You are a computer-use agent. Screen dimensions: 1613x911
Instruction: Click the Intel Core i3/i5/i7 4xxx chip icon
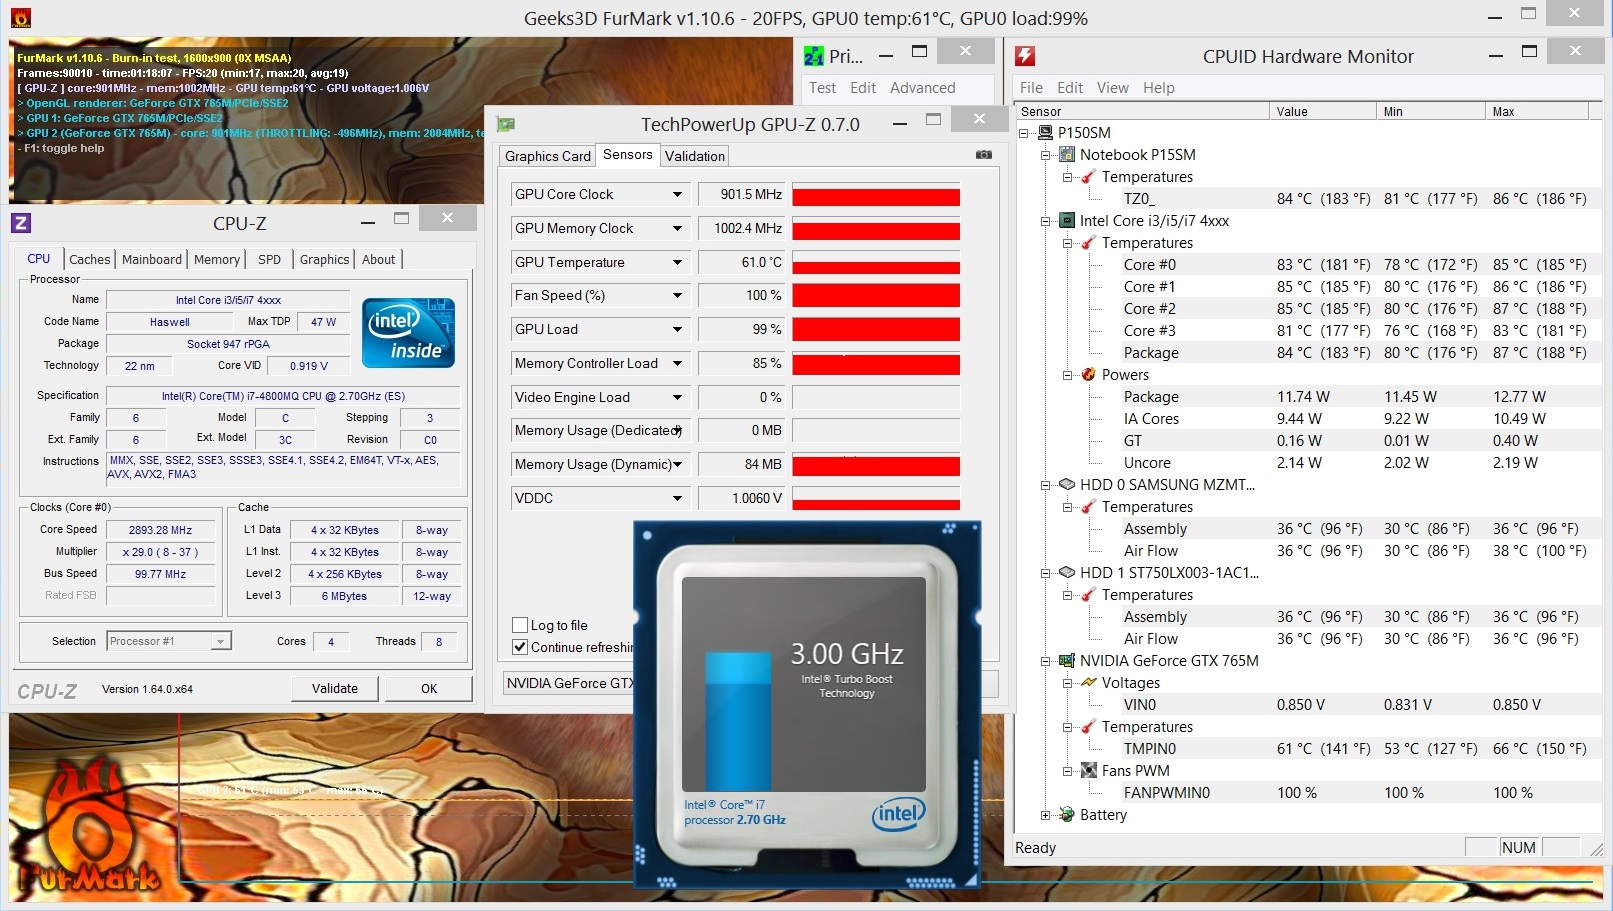pyautogui.click(x=1067, y=220)
